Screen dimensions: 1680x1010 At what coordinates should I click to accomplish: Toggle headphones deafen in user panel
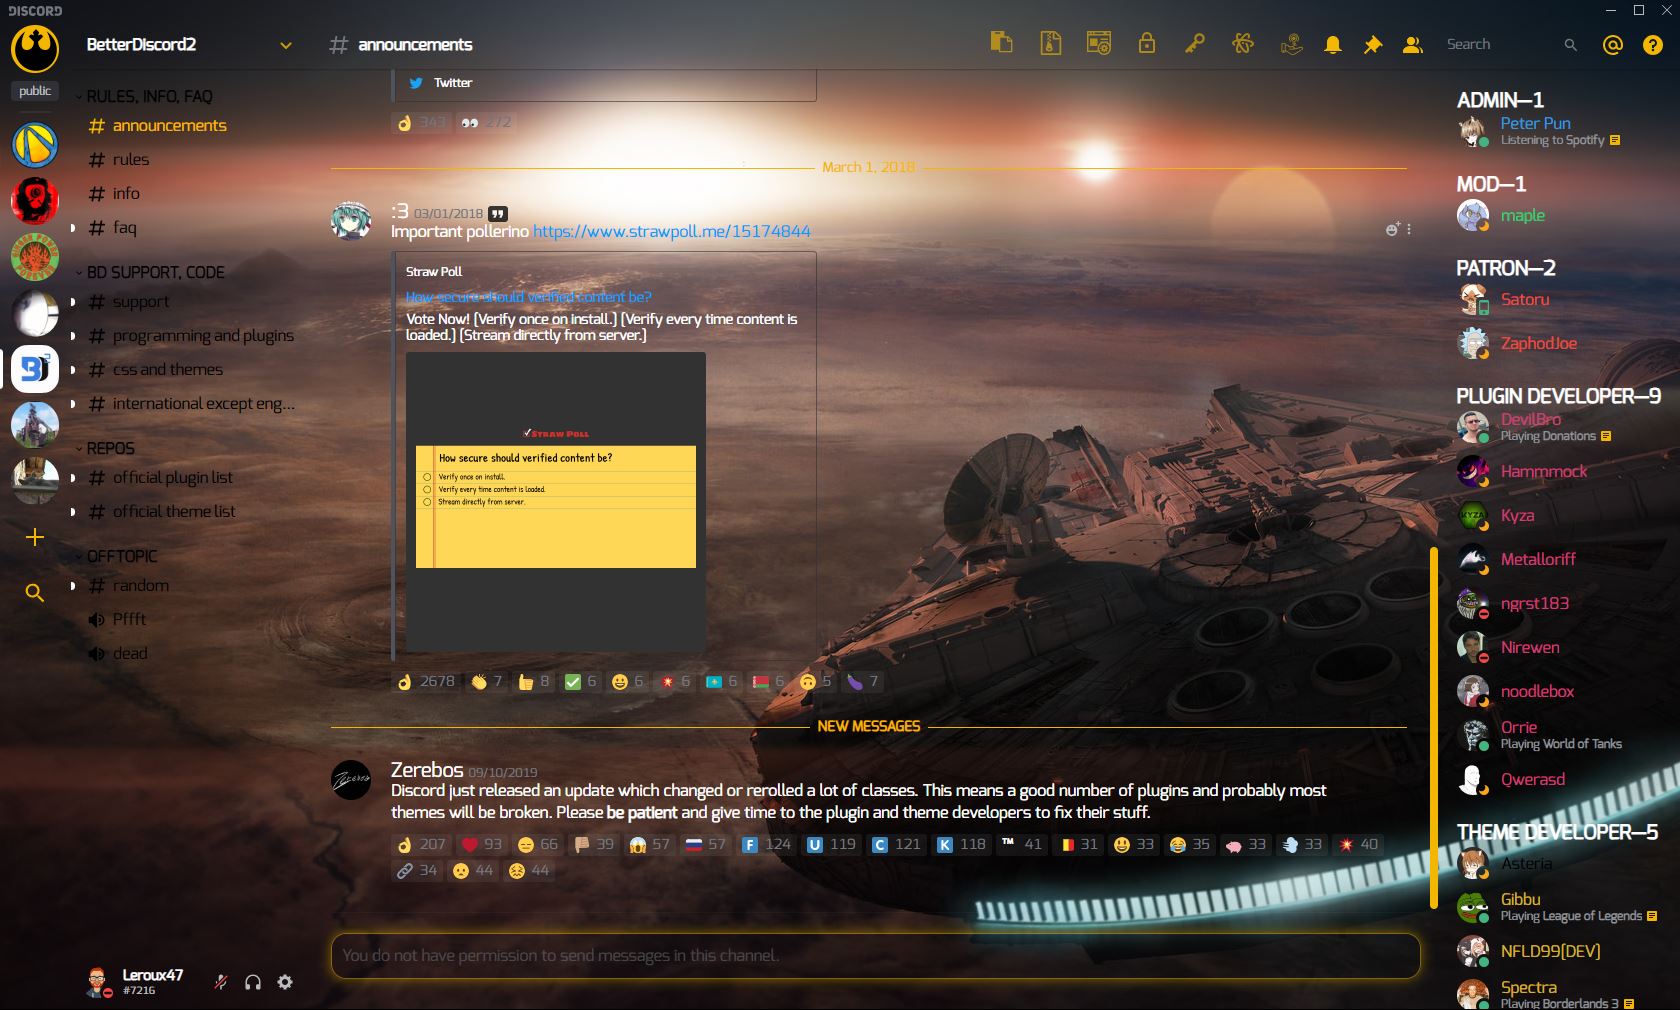pos(253,982)
